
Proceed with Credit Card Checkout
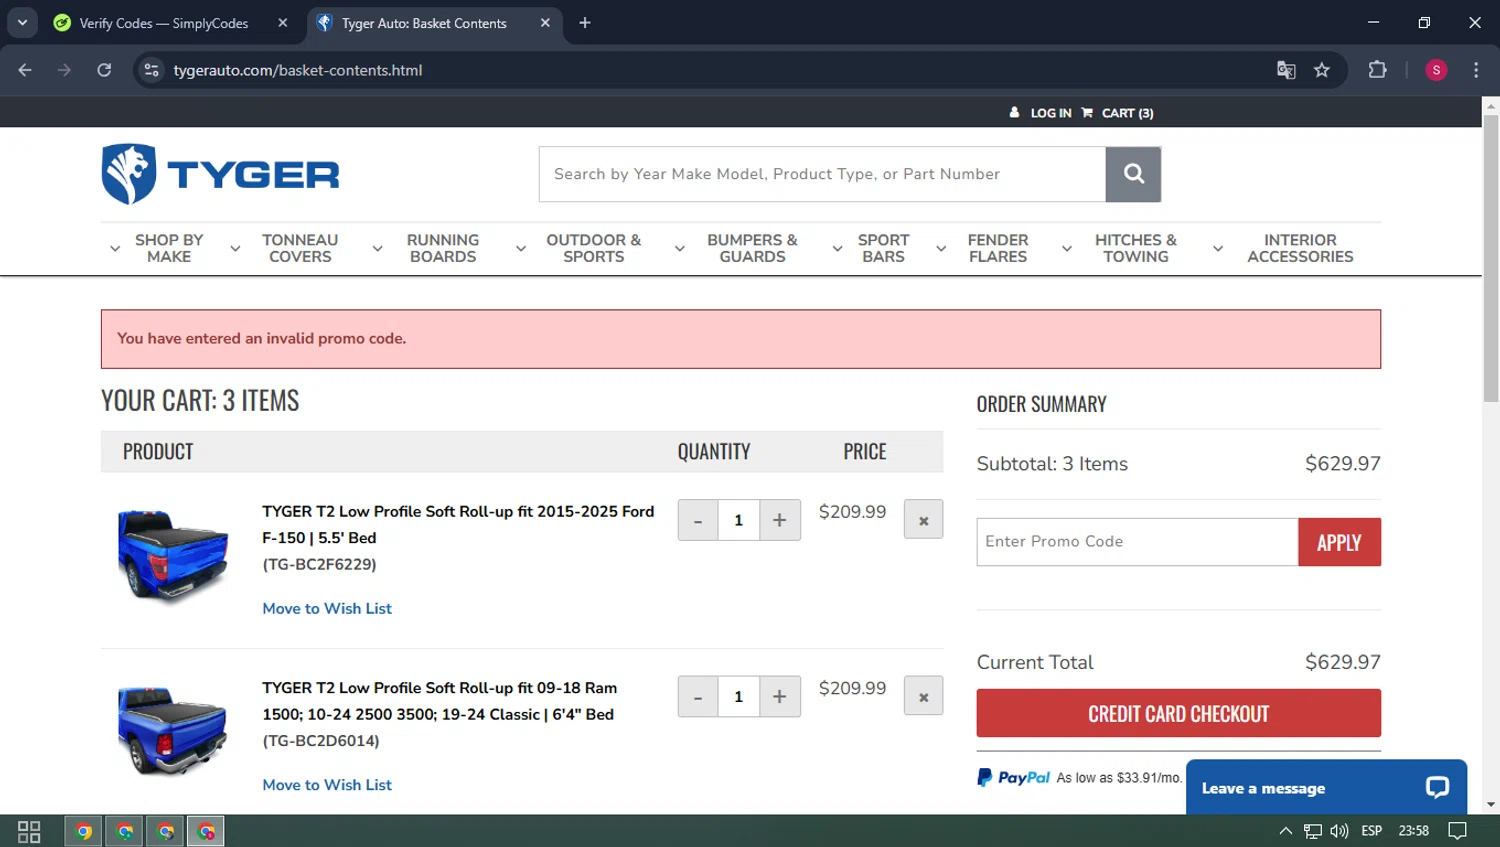1178,713
